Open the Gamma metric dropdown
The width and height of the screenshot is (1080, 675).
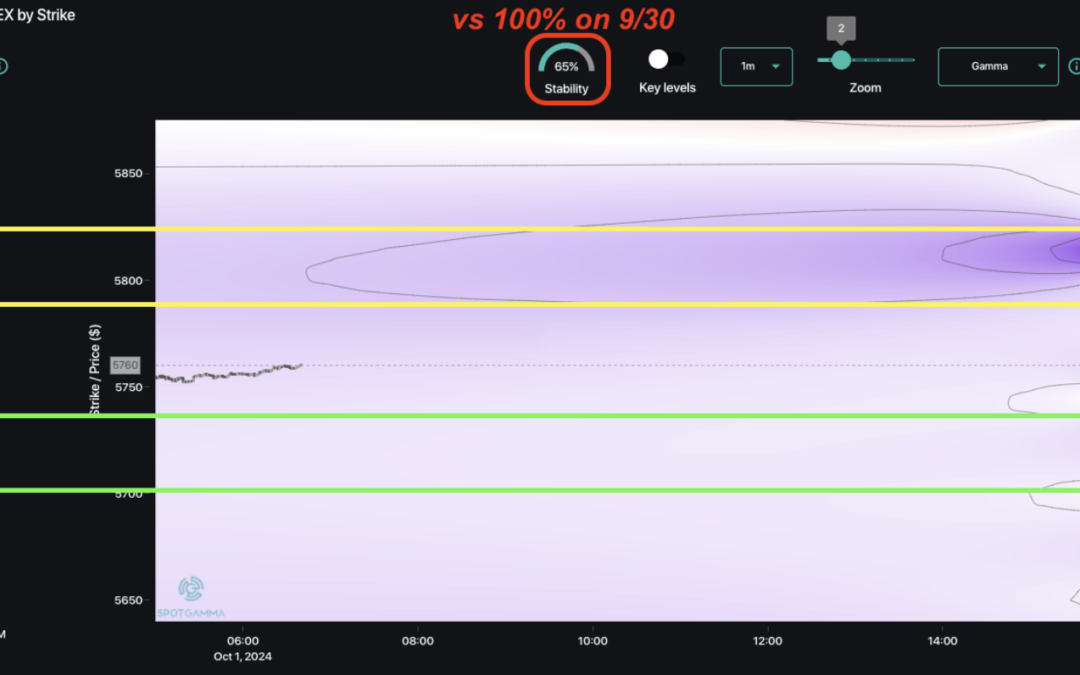[998, 67]
